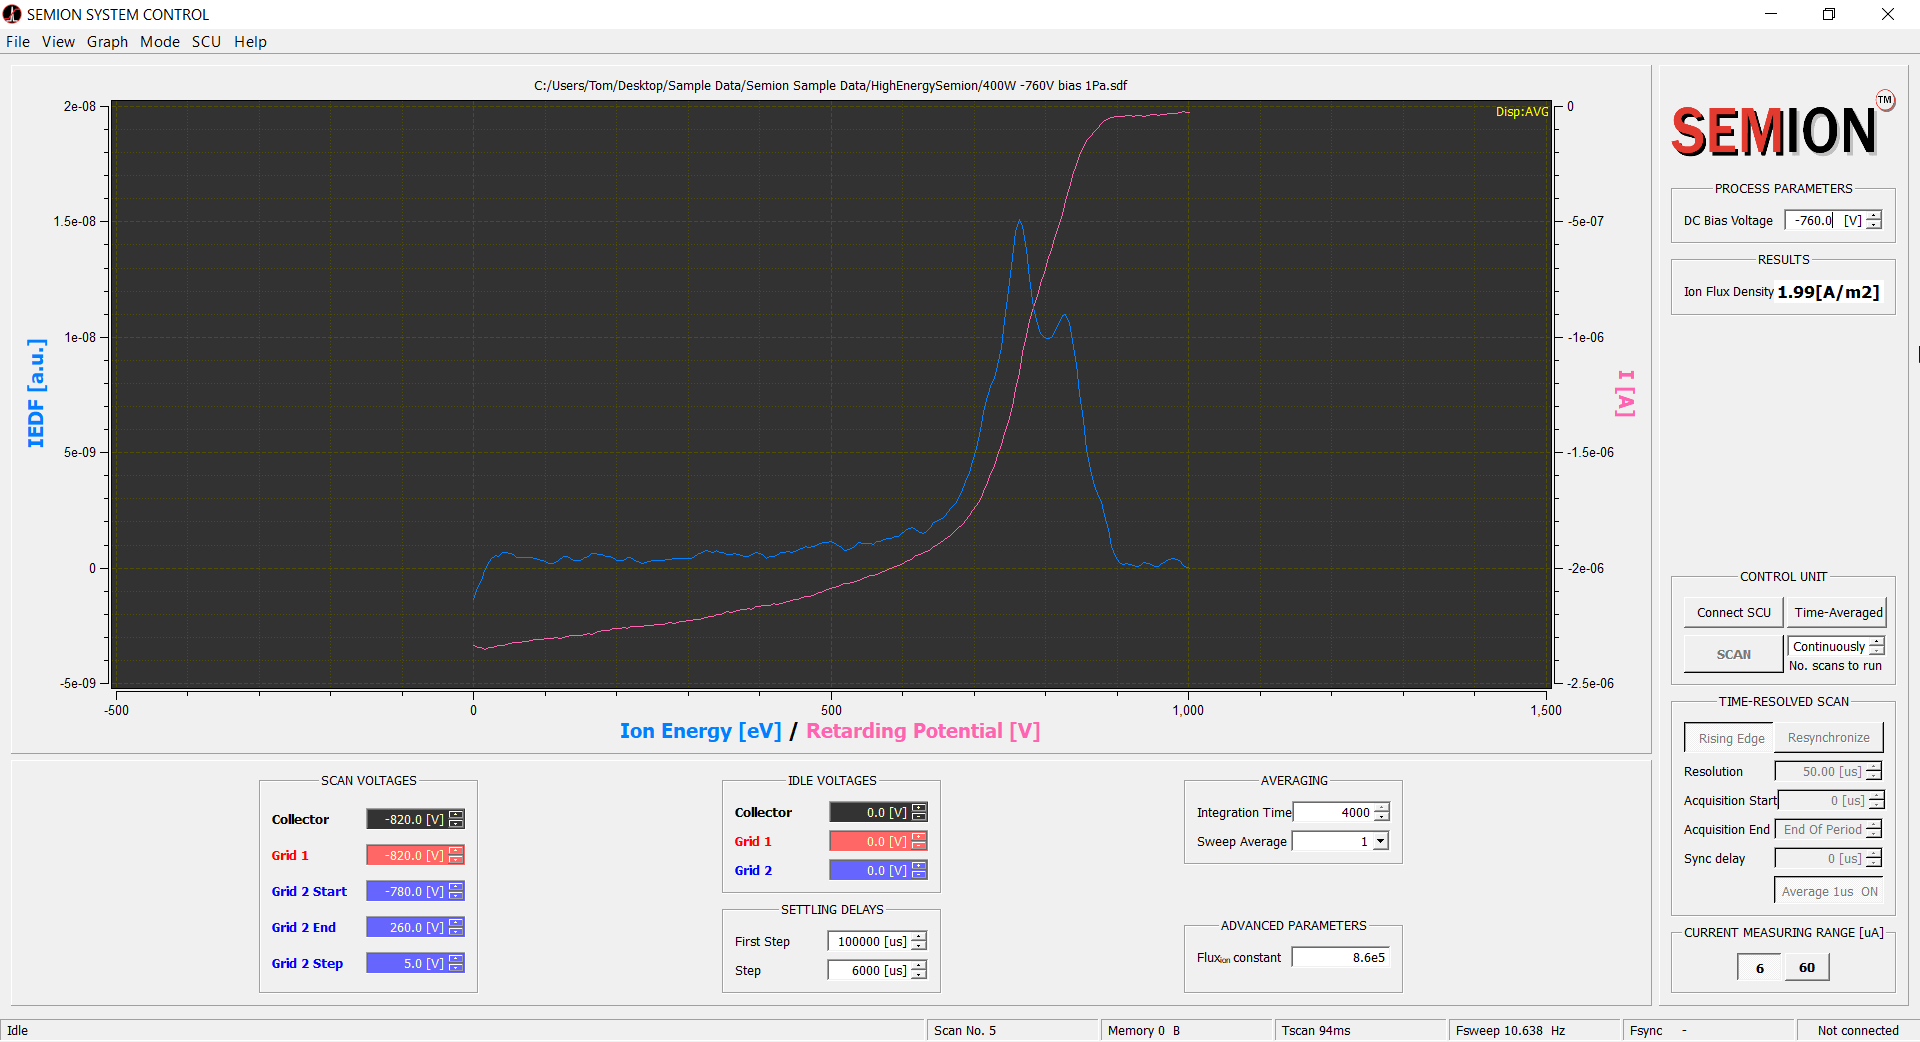Decrease Grid 2 Step with down arrow

[x=456, y=968]
